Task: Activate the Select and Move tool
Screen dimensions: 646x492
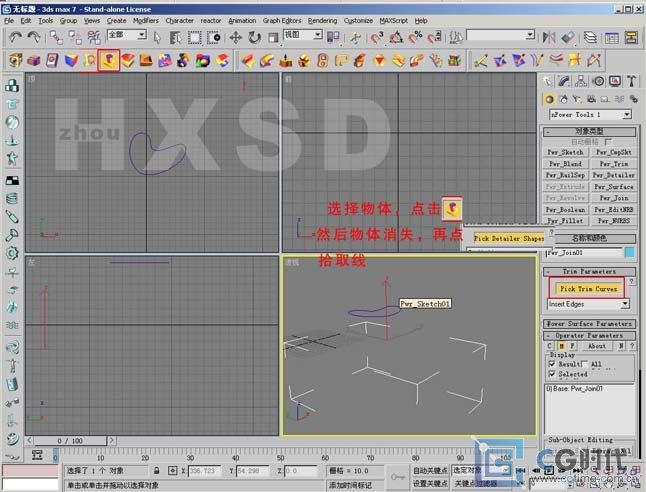Action: 236,38
